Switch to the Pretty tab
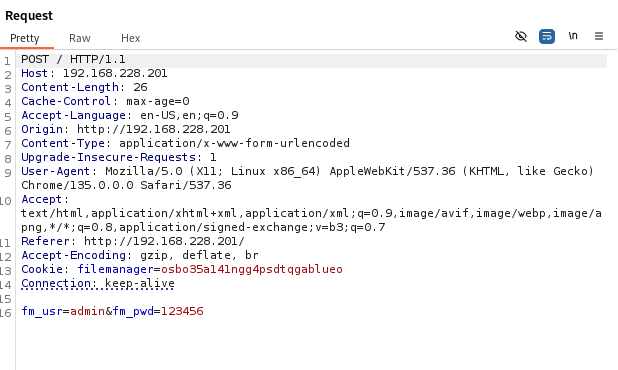The width and height of the screenshot is (618, 370). point(25,38)
